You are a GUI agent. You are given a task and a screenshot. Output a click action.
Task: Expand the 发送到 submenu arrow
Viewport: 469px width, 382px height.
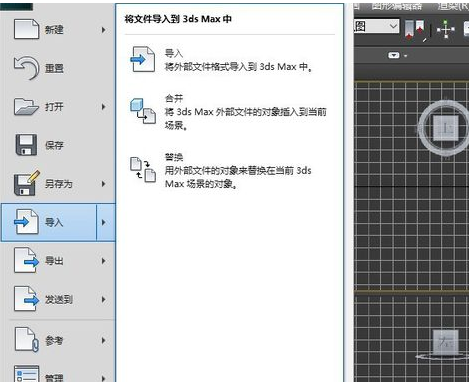tap(104, 299)
